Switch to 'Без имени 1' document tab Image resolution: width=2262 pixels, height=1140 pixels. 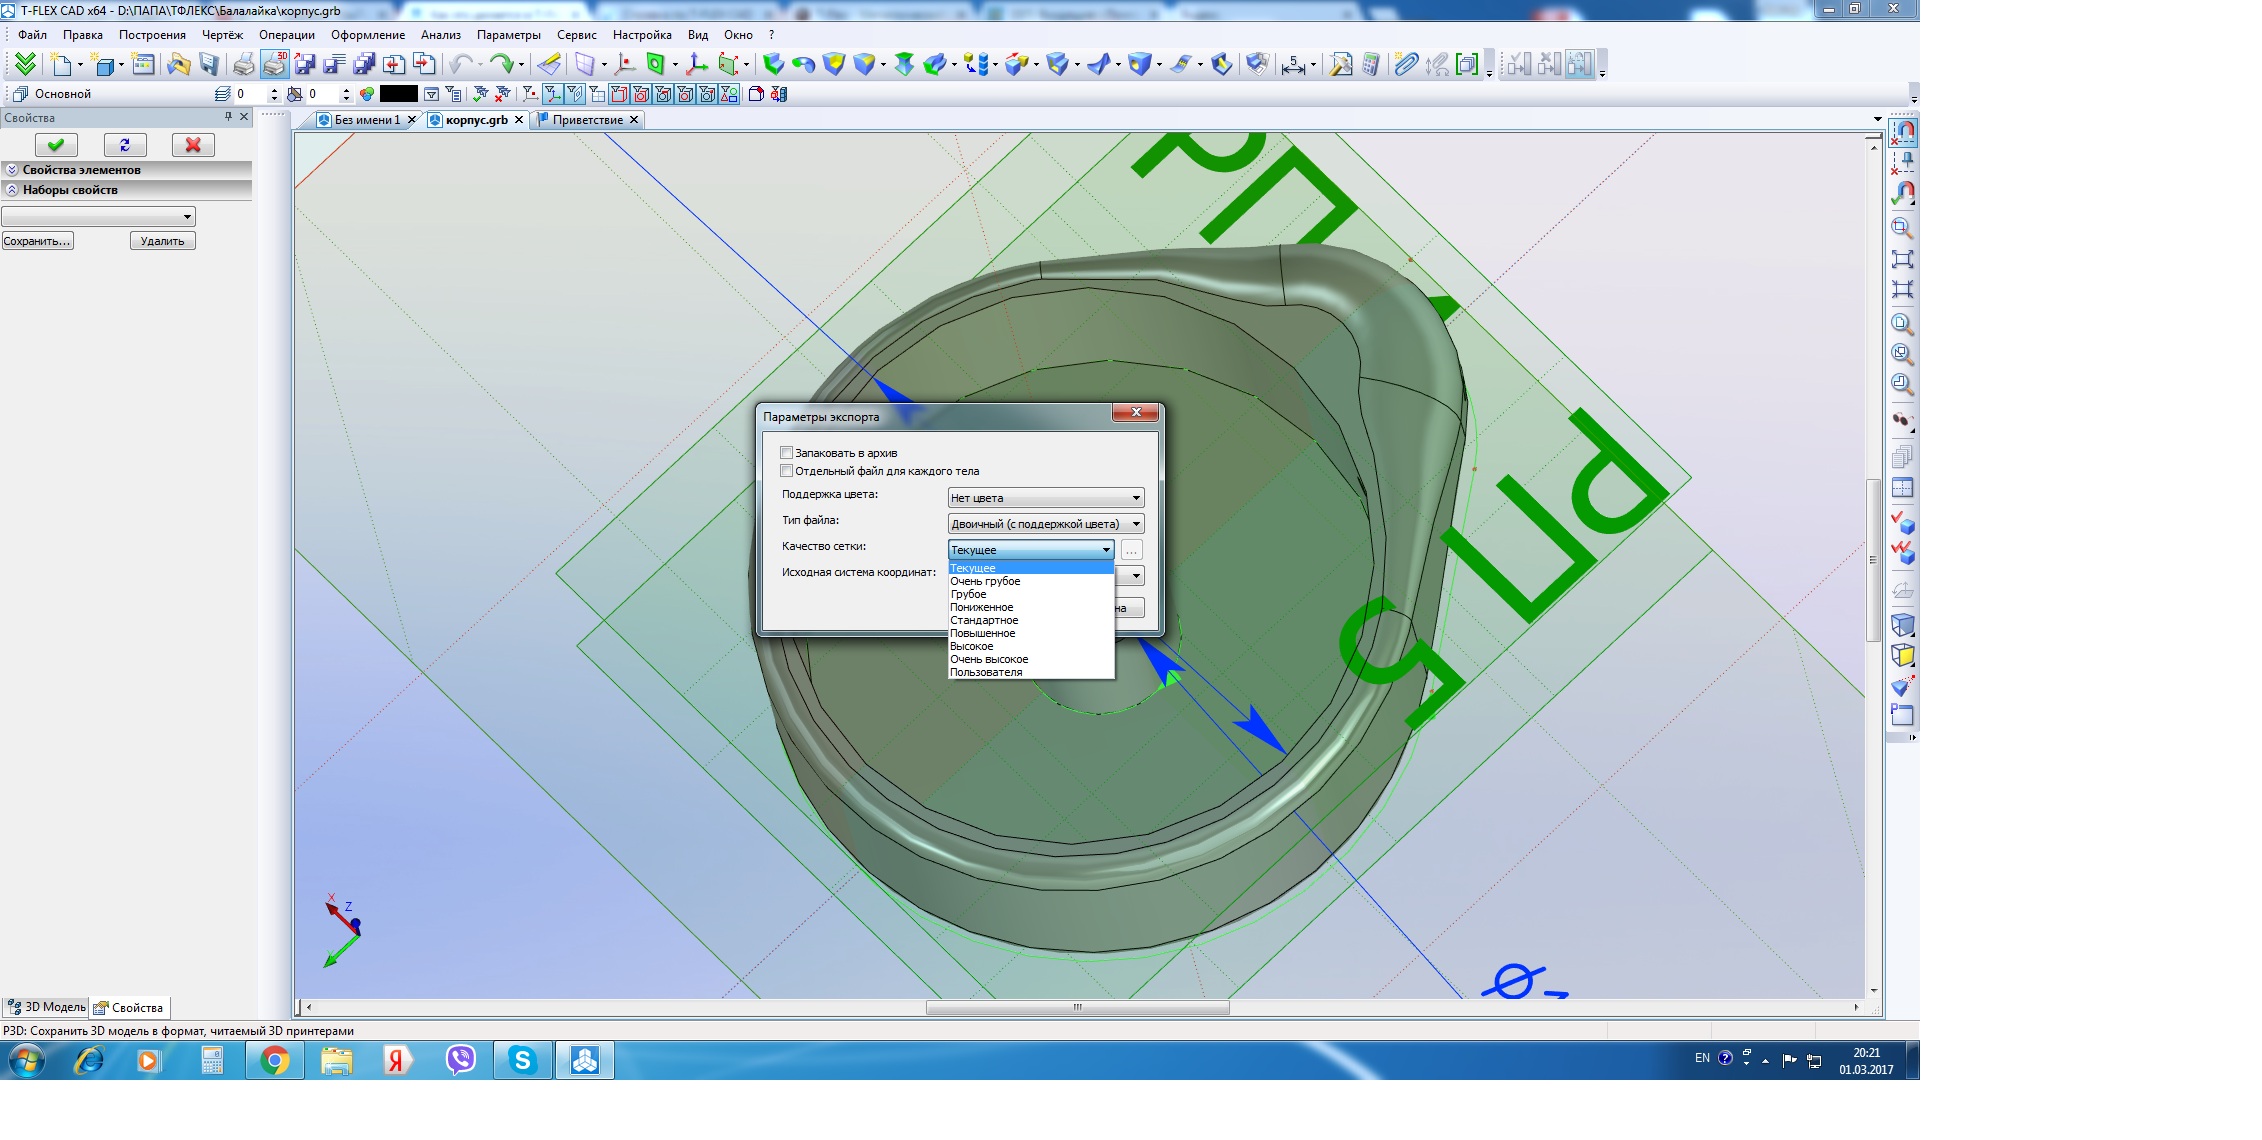tap(366, 120)
